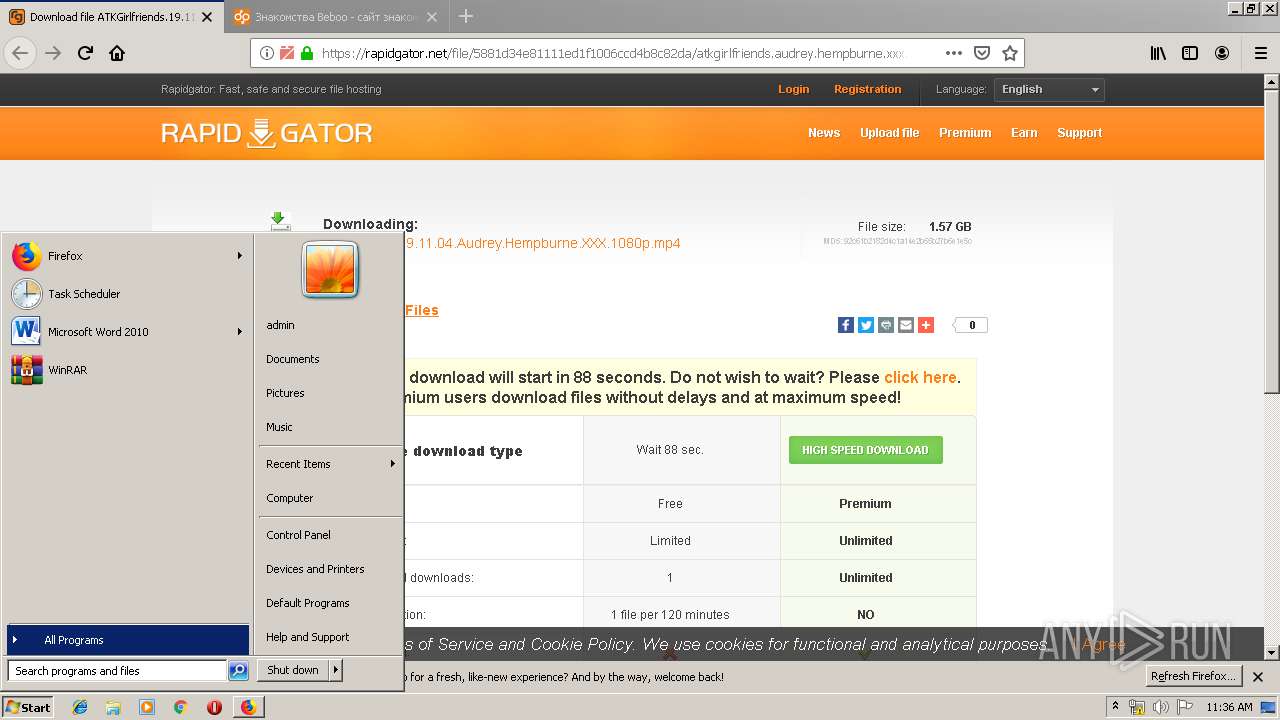The image size is (1280, 720).
Task: Open Task Scheduler from Start menu
Action: tap(127, 294)
